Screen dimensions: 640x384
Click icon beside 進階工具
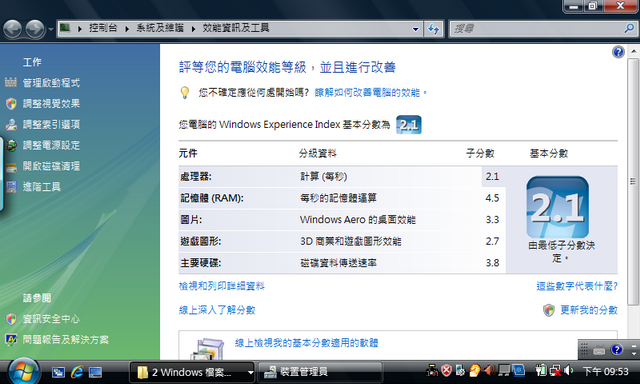(x=11, y=187)
